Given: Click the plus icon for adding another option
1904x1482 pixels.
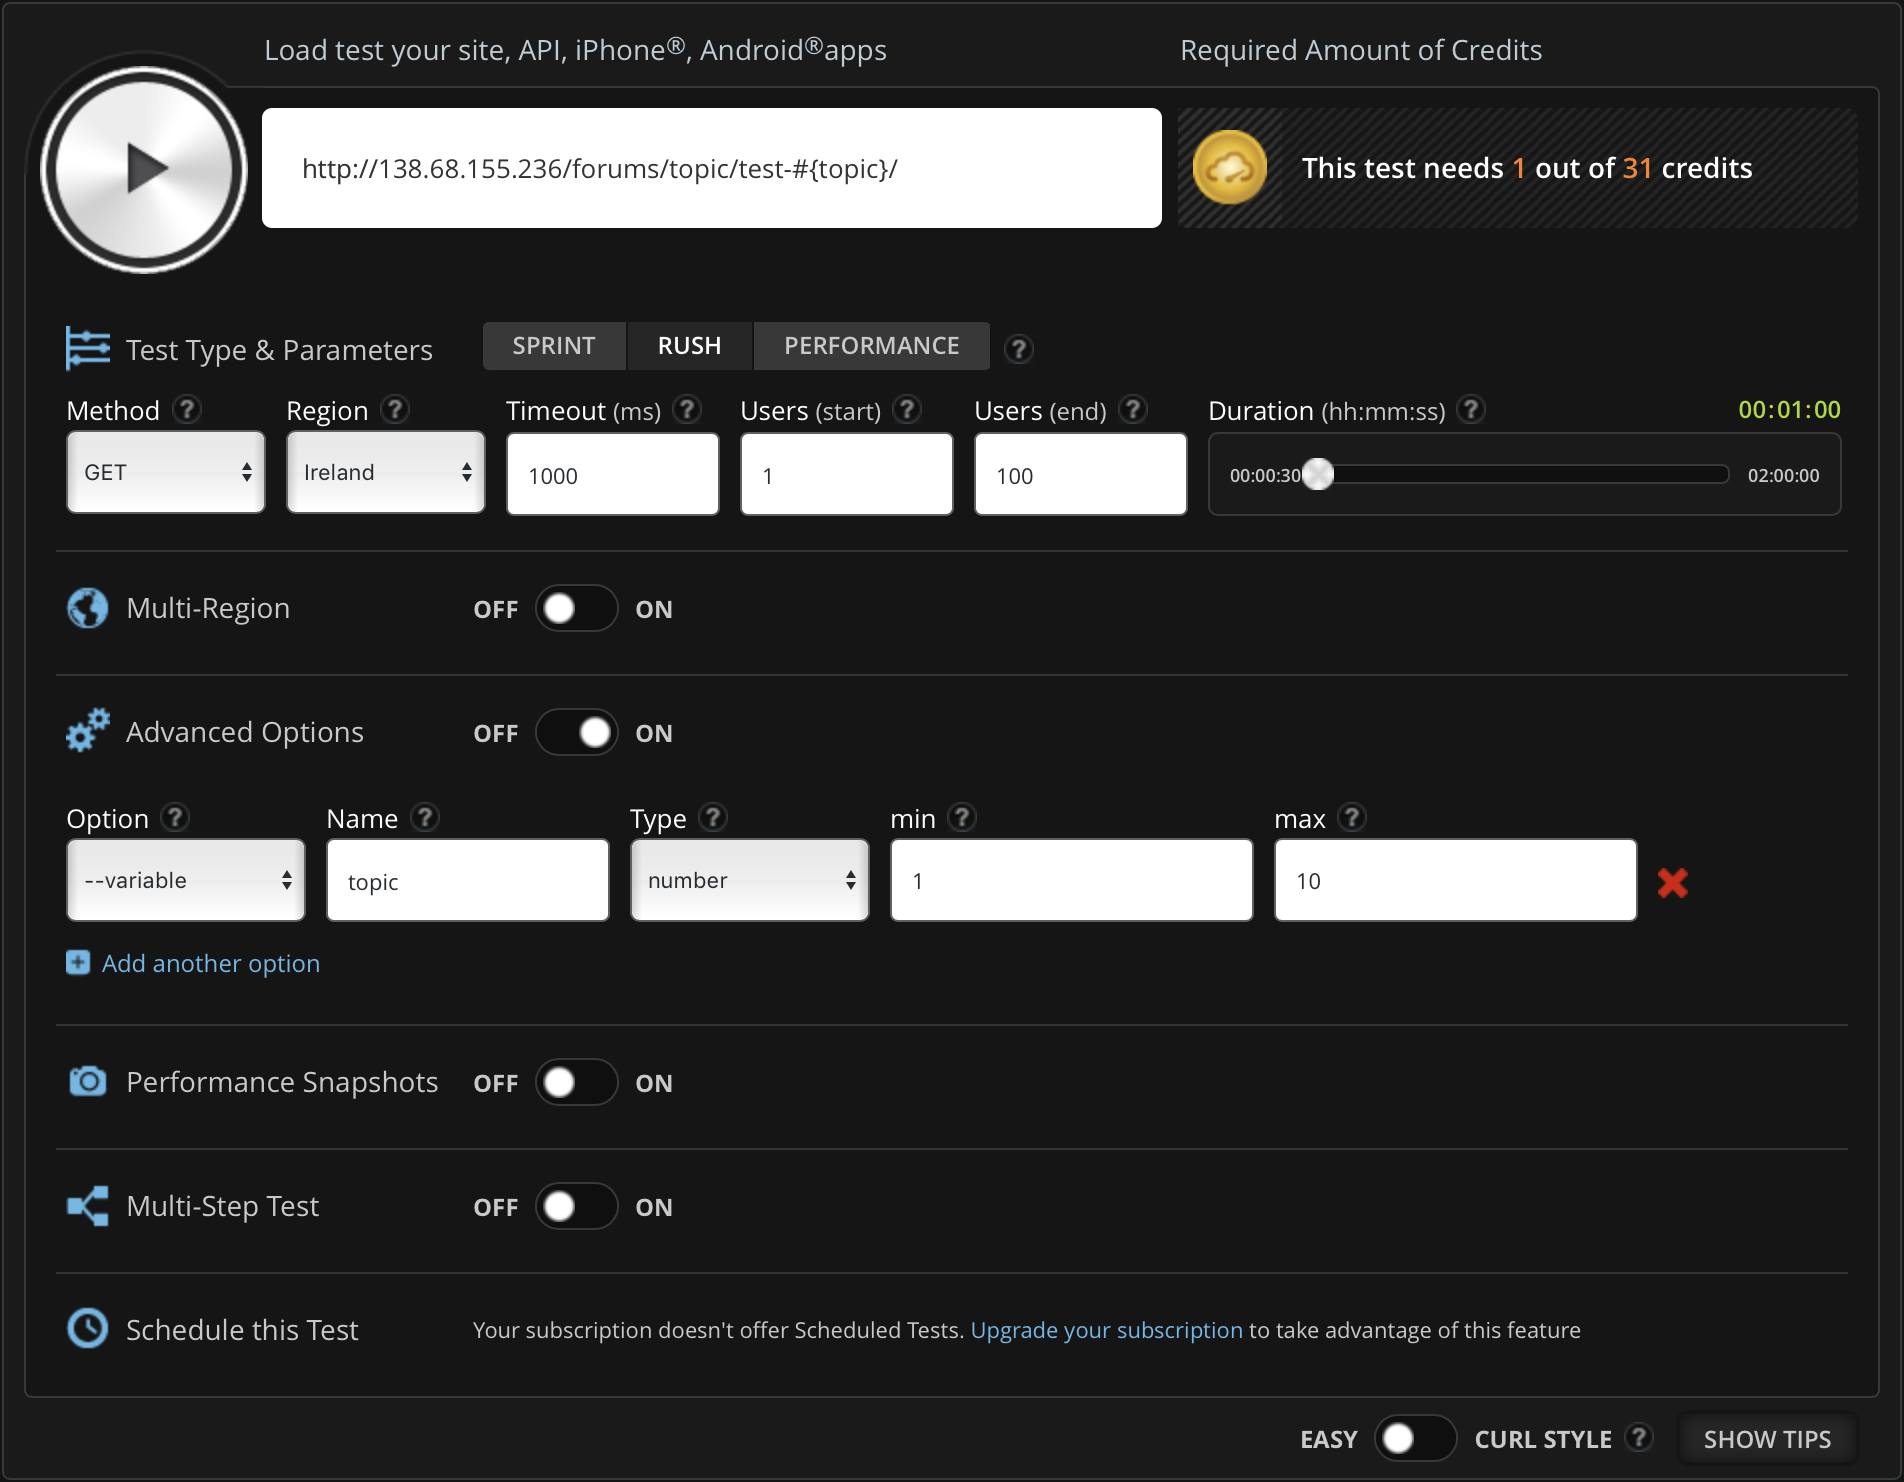Looking at the screenshot, I should pos(78,963).
